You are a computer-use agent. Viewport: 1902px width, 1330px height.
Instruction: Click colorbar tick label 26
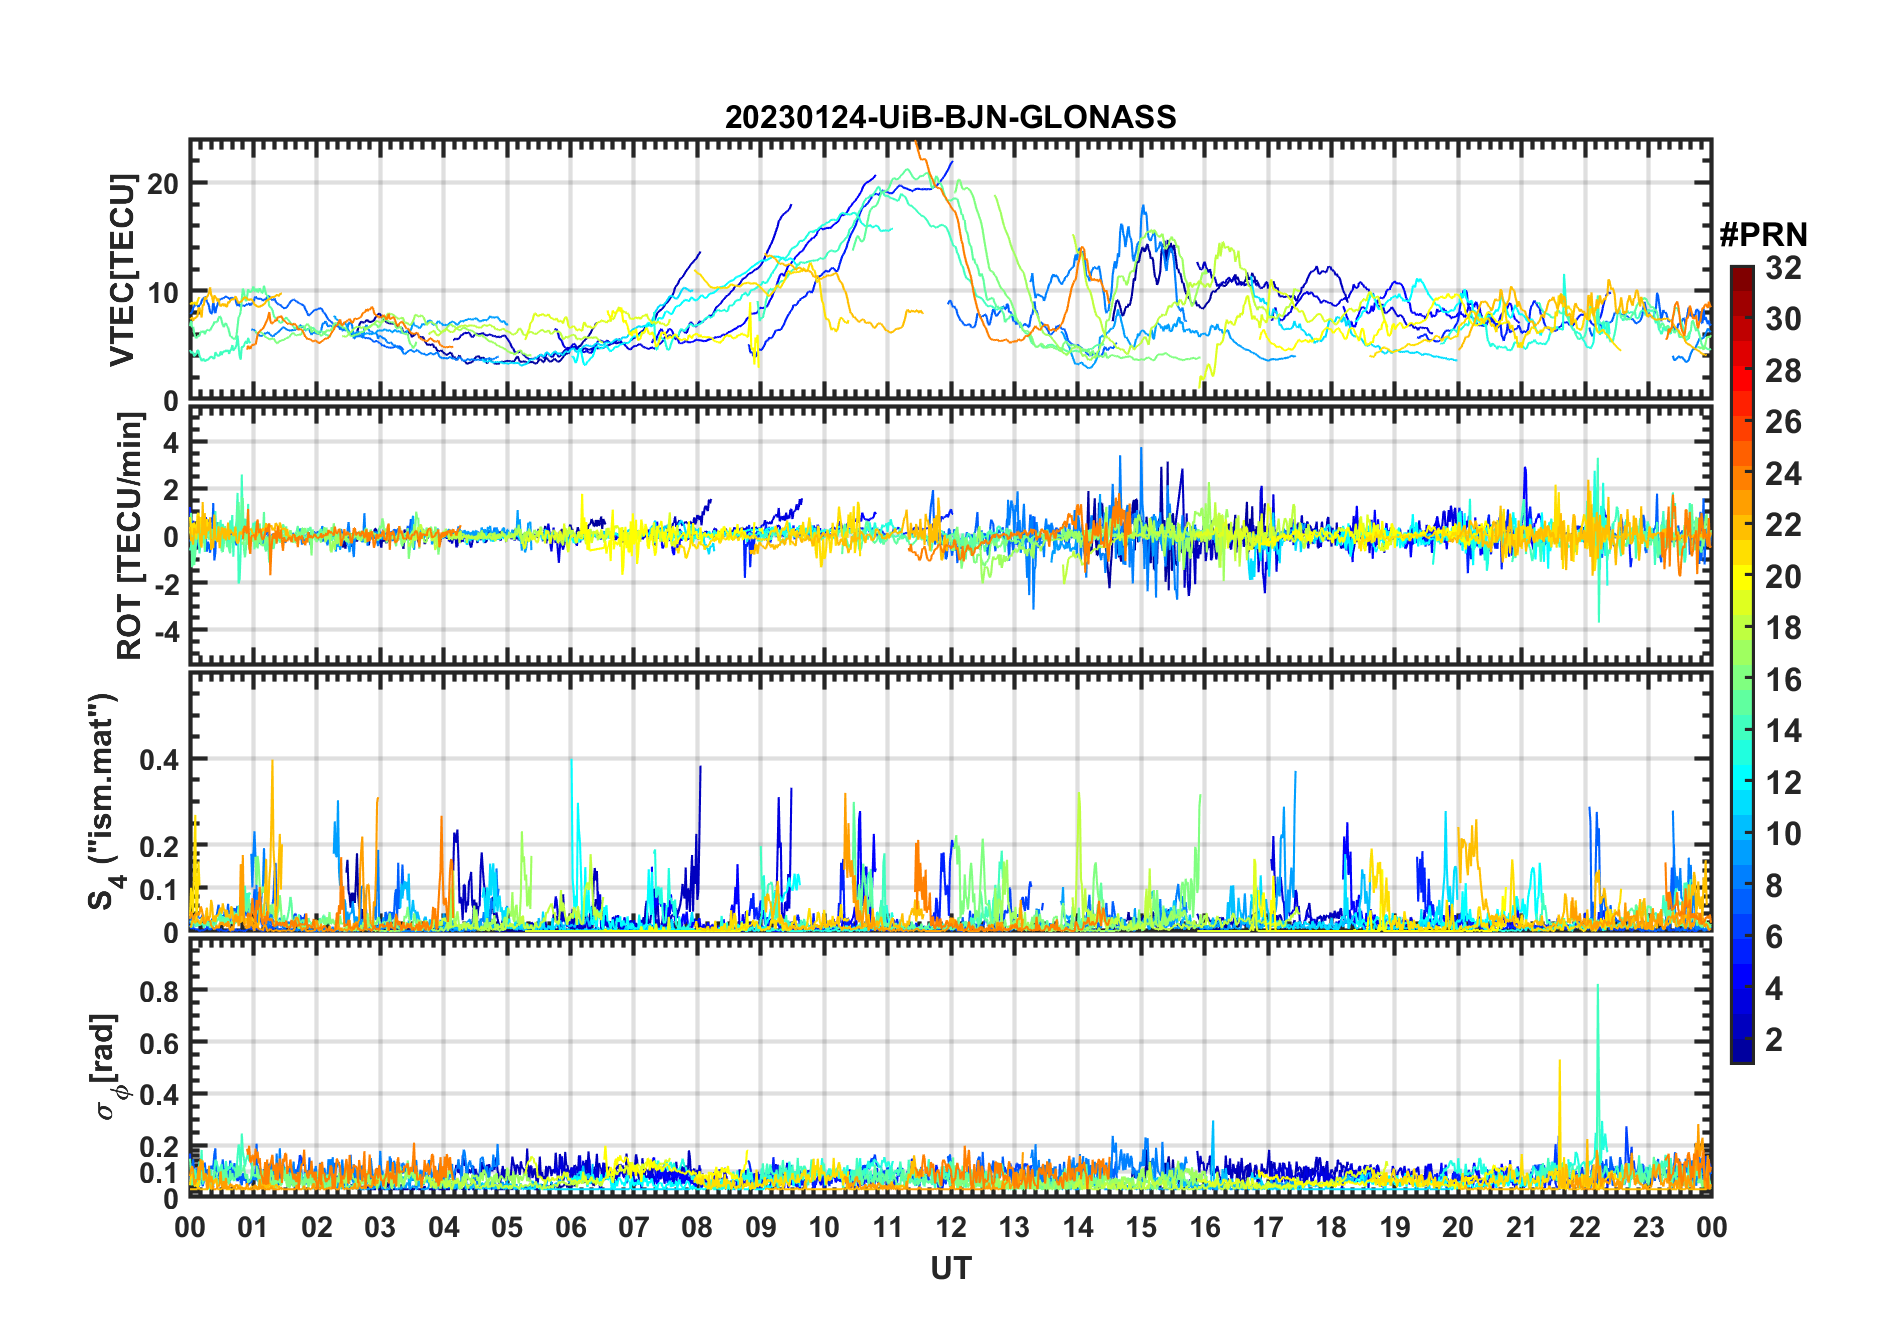1783,422
